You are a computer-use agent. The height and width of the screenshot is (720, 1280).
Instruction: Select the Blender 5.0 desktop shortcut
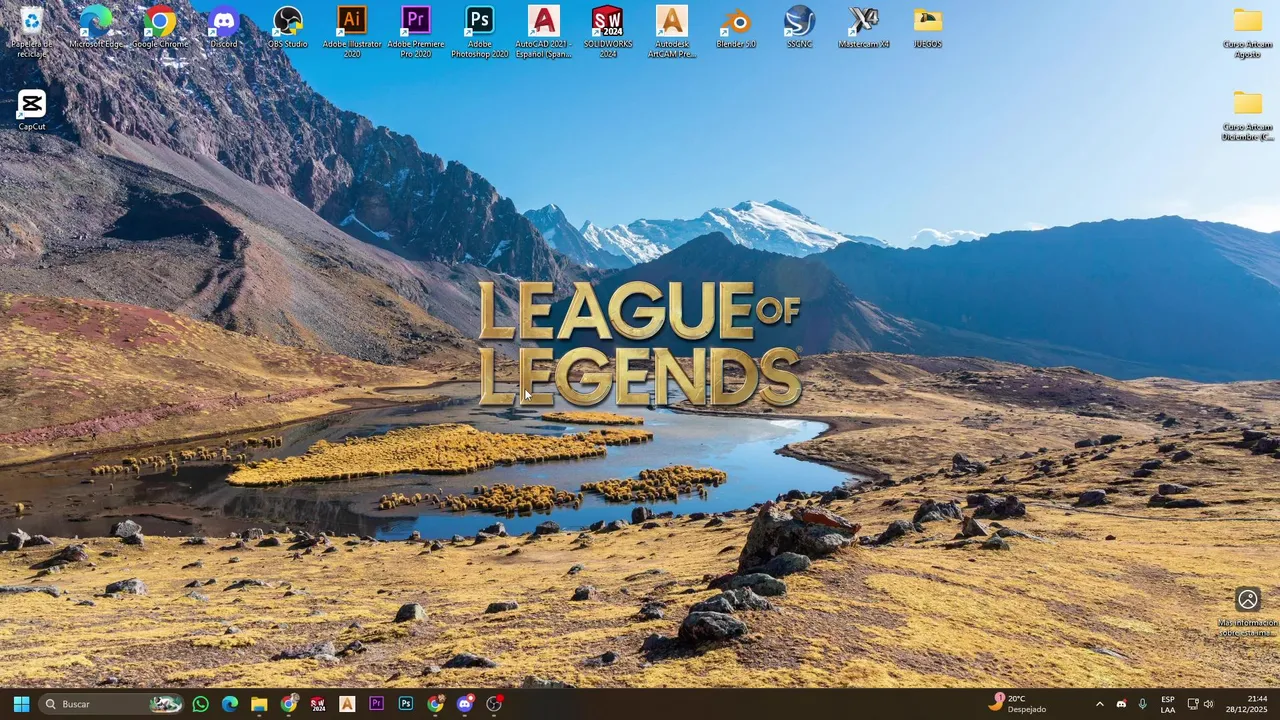pos(736,27)
